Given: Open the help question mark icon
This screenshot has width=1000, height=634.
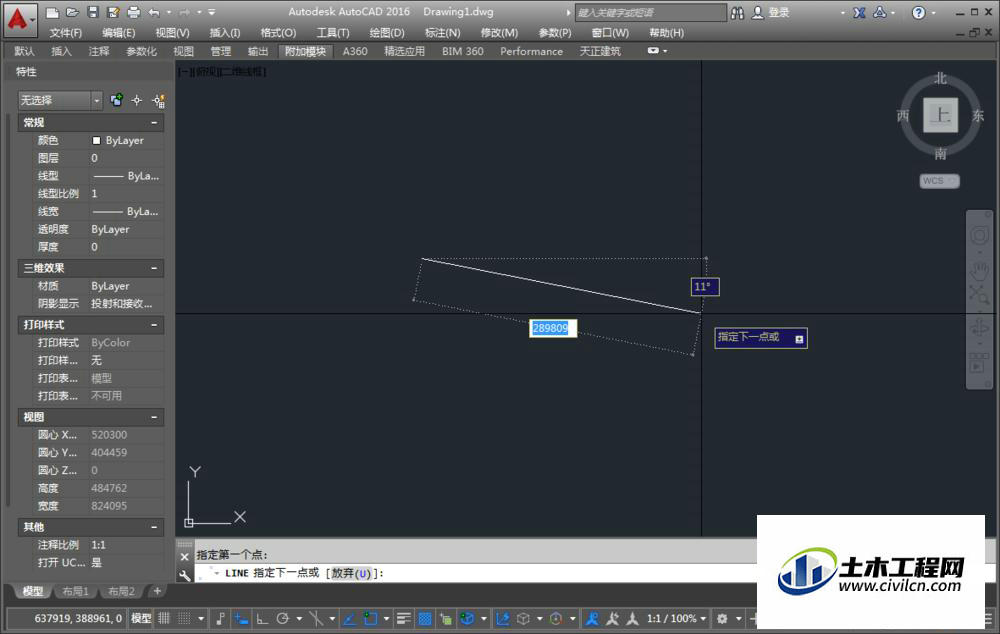Looking at the screenshot, I should (918, 13).
